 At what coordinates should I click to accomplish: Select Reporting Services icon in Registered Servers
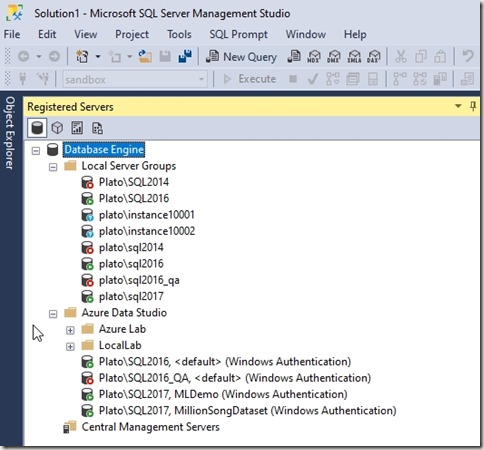tap(77, 128)
